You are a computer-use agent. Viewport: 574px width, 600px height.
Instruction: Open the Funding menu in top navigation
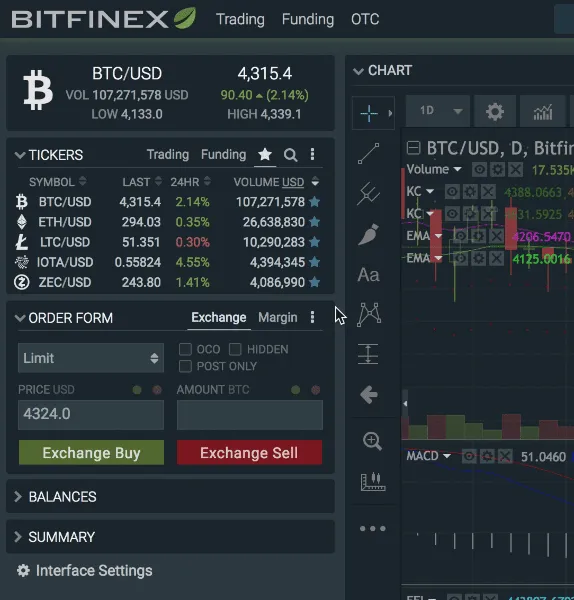click(308, 19)
